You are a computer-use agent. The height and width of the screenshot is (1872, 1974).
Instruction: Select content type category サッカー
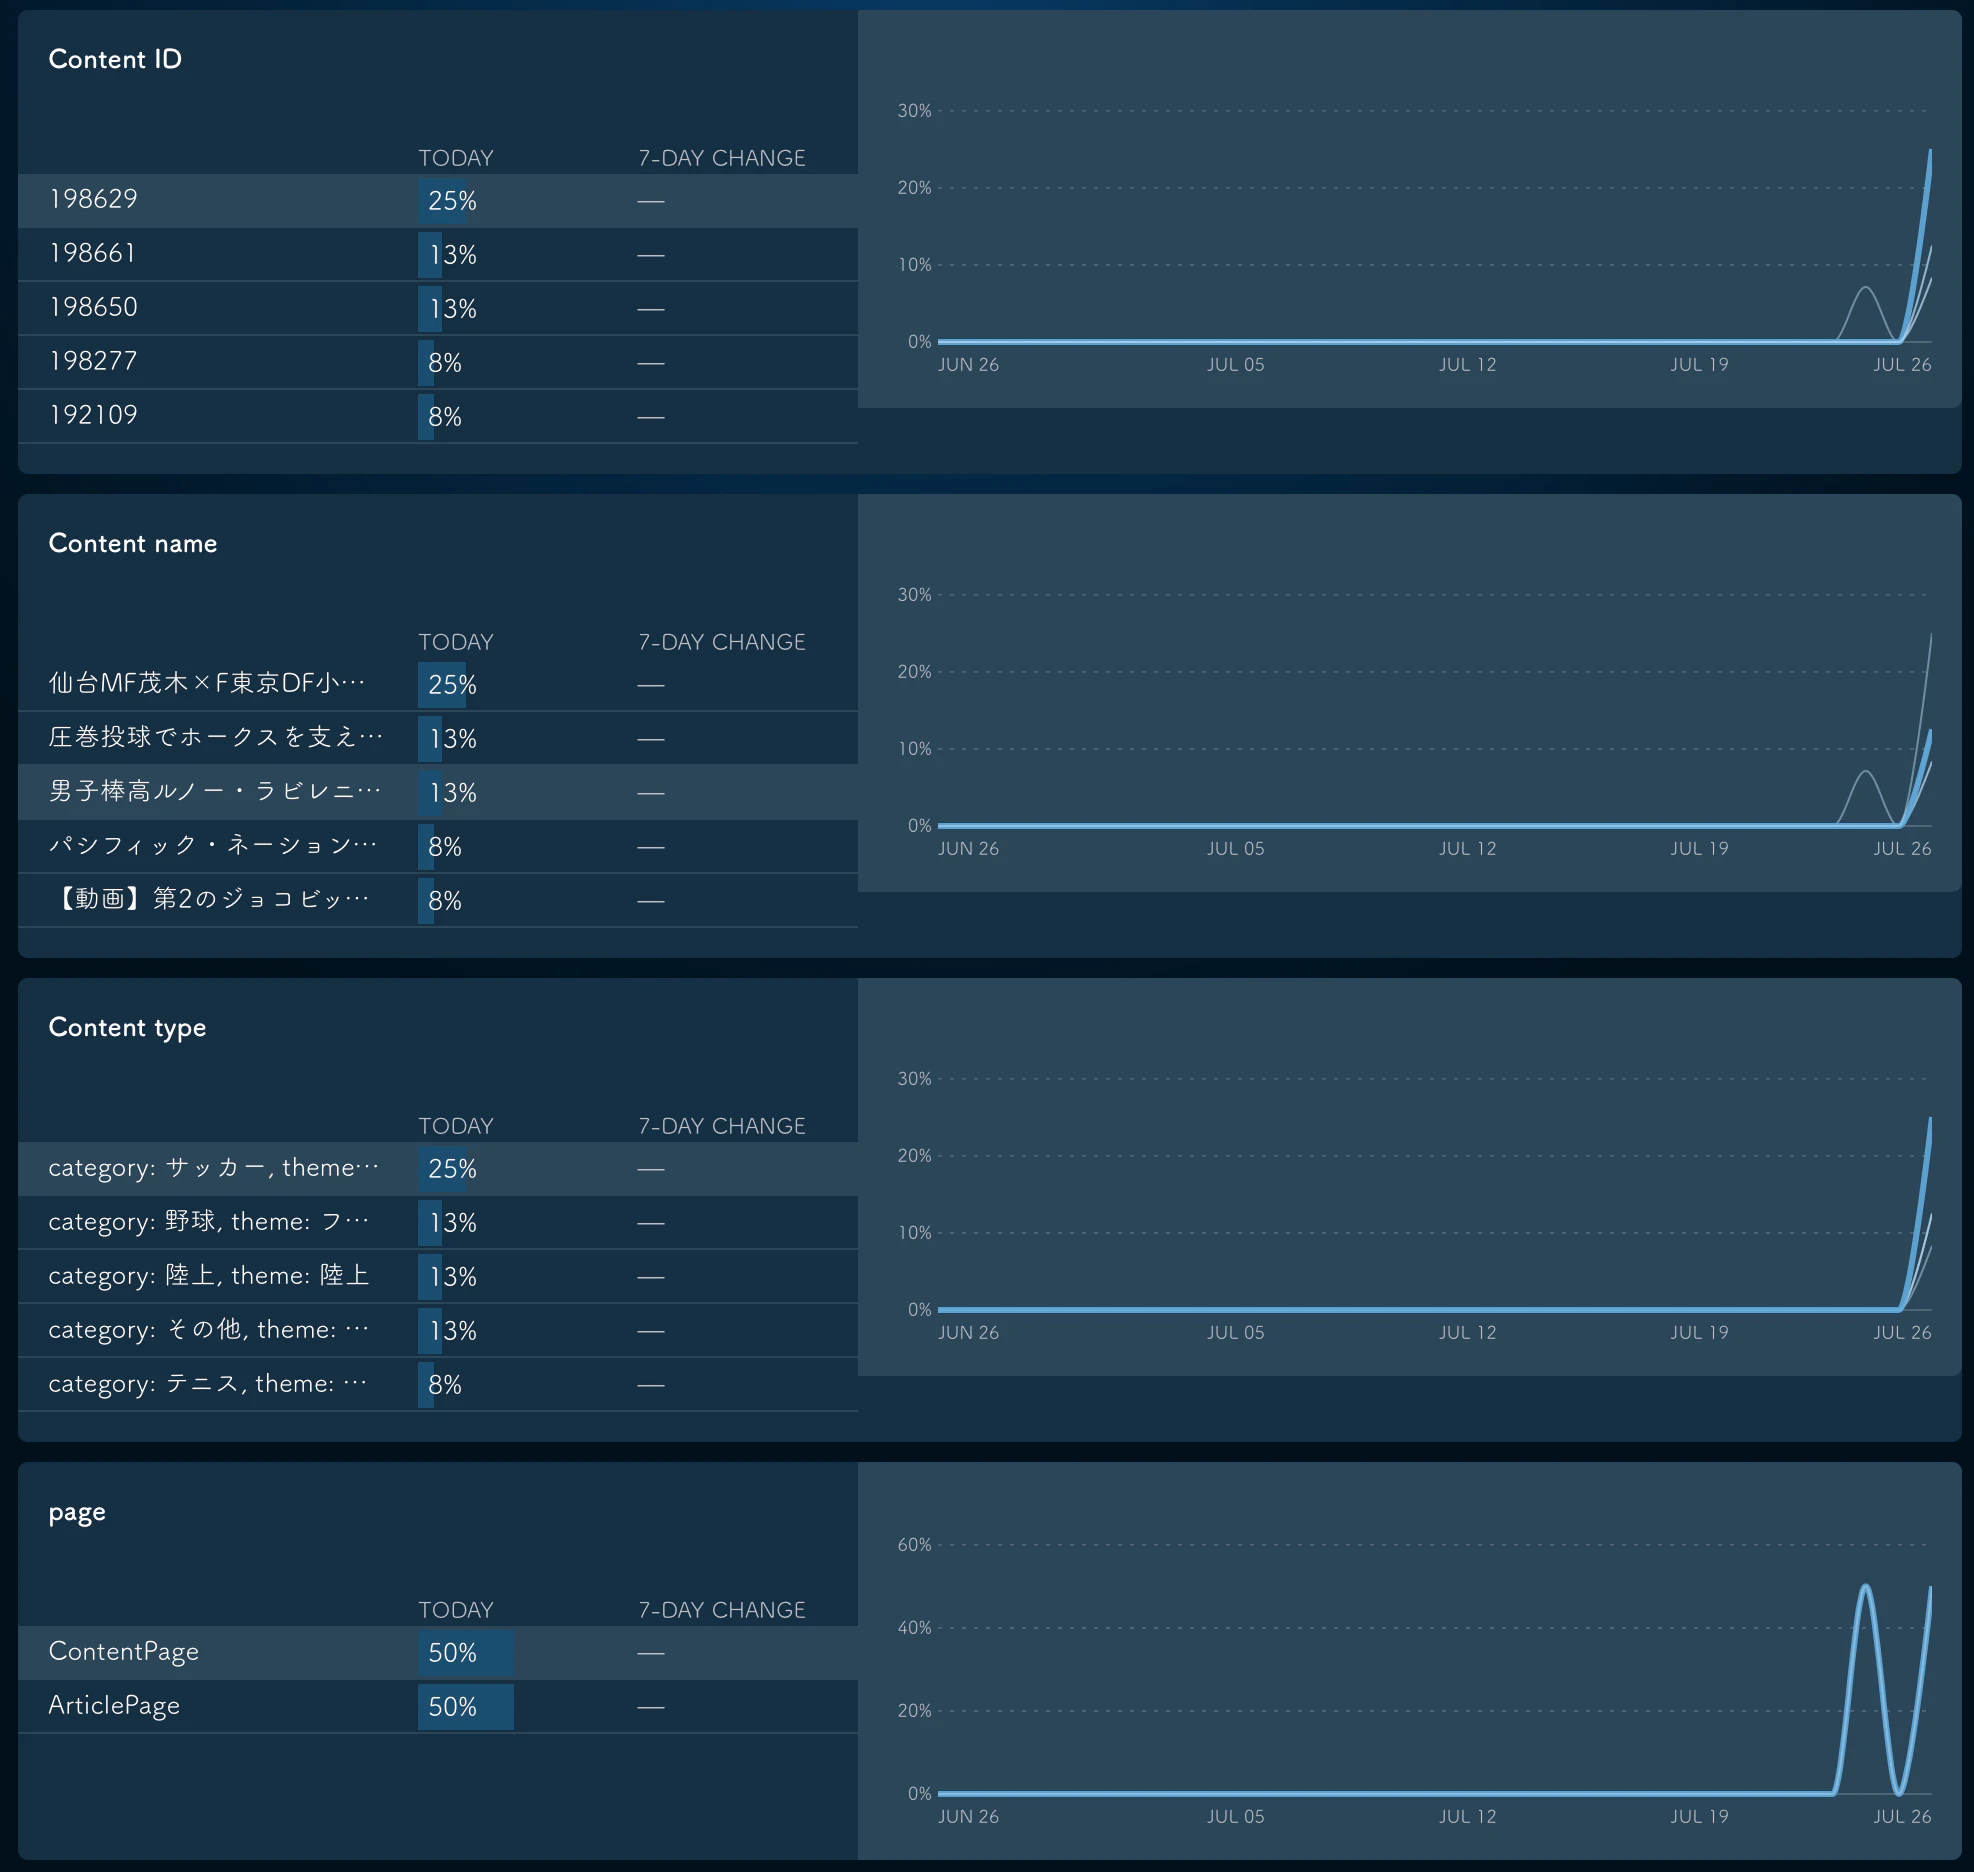point(438,1168)
